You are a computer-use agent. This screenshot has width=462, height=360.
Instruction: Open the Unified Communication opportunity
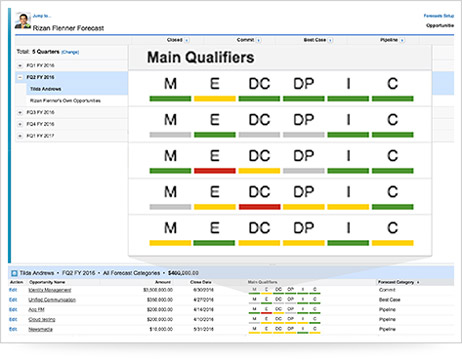[52, 300]
